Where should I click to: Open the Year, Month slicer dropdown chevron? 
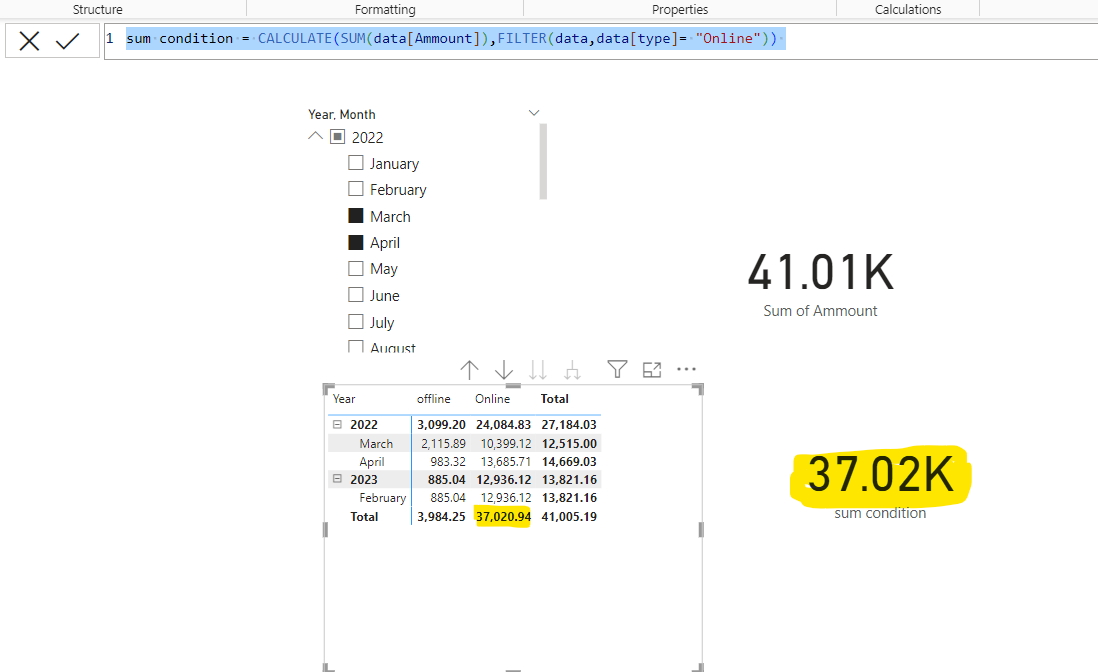pyautogui.click(x=534, y=113)
